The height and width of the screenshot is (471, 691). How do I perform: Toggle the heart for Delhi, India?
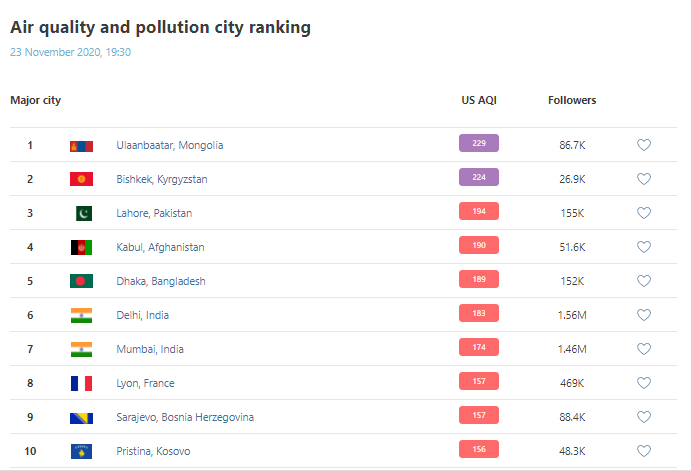pos(644,316)
